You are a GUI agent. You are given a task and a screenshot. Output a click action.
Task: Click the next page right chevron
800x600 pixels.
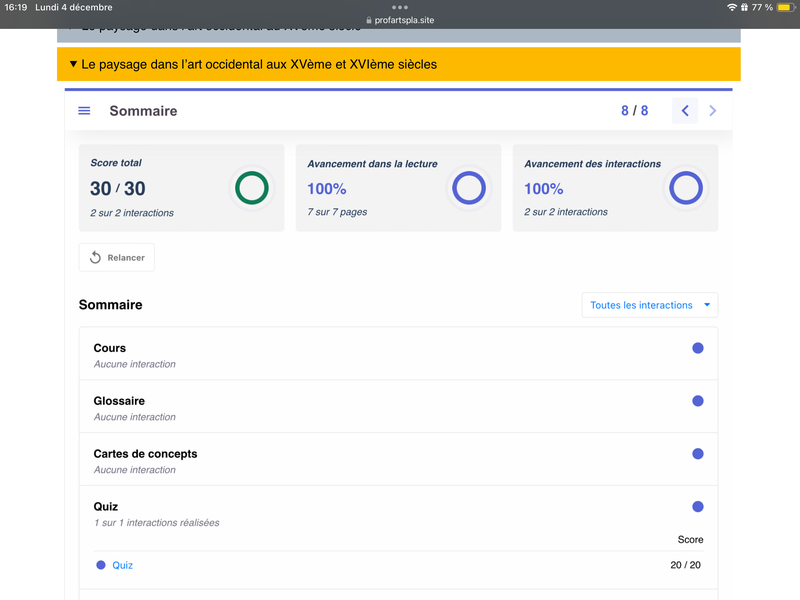pos(713,111)
